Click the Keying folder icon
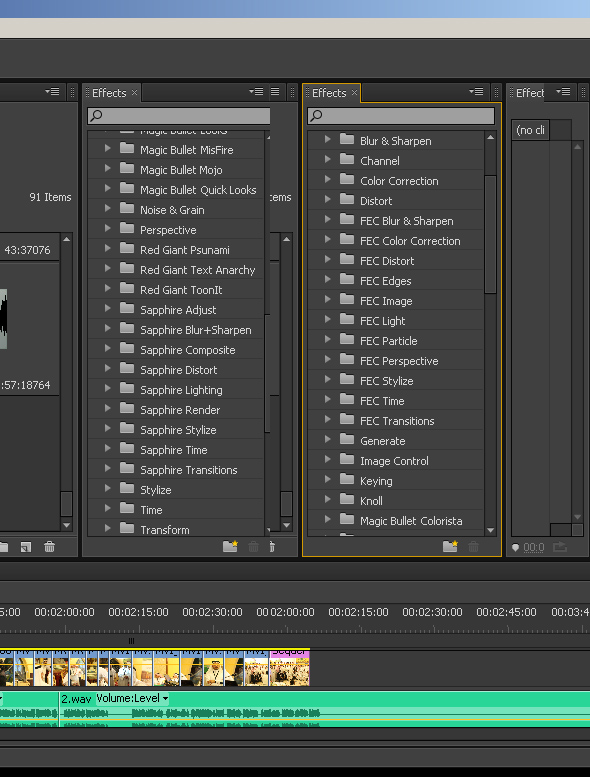This screenshot has height=777, width=590. click(347, 479)
